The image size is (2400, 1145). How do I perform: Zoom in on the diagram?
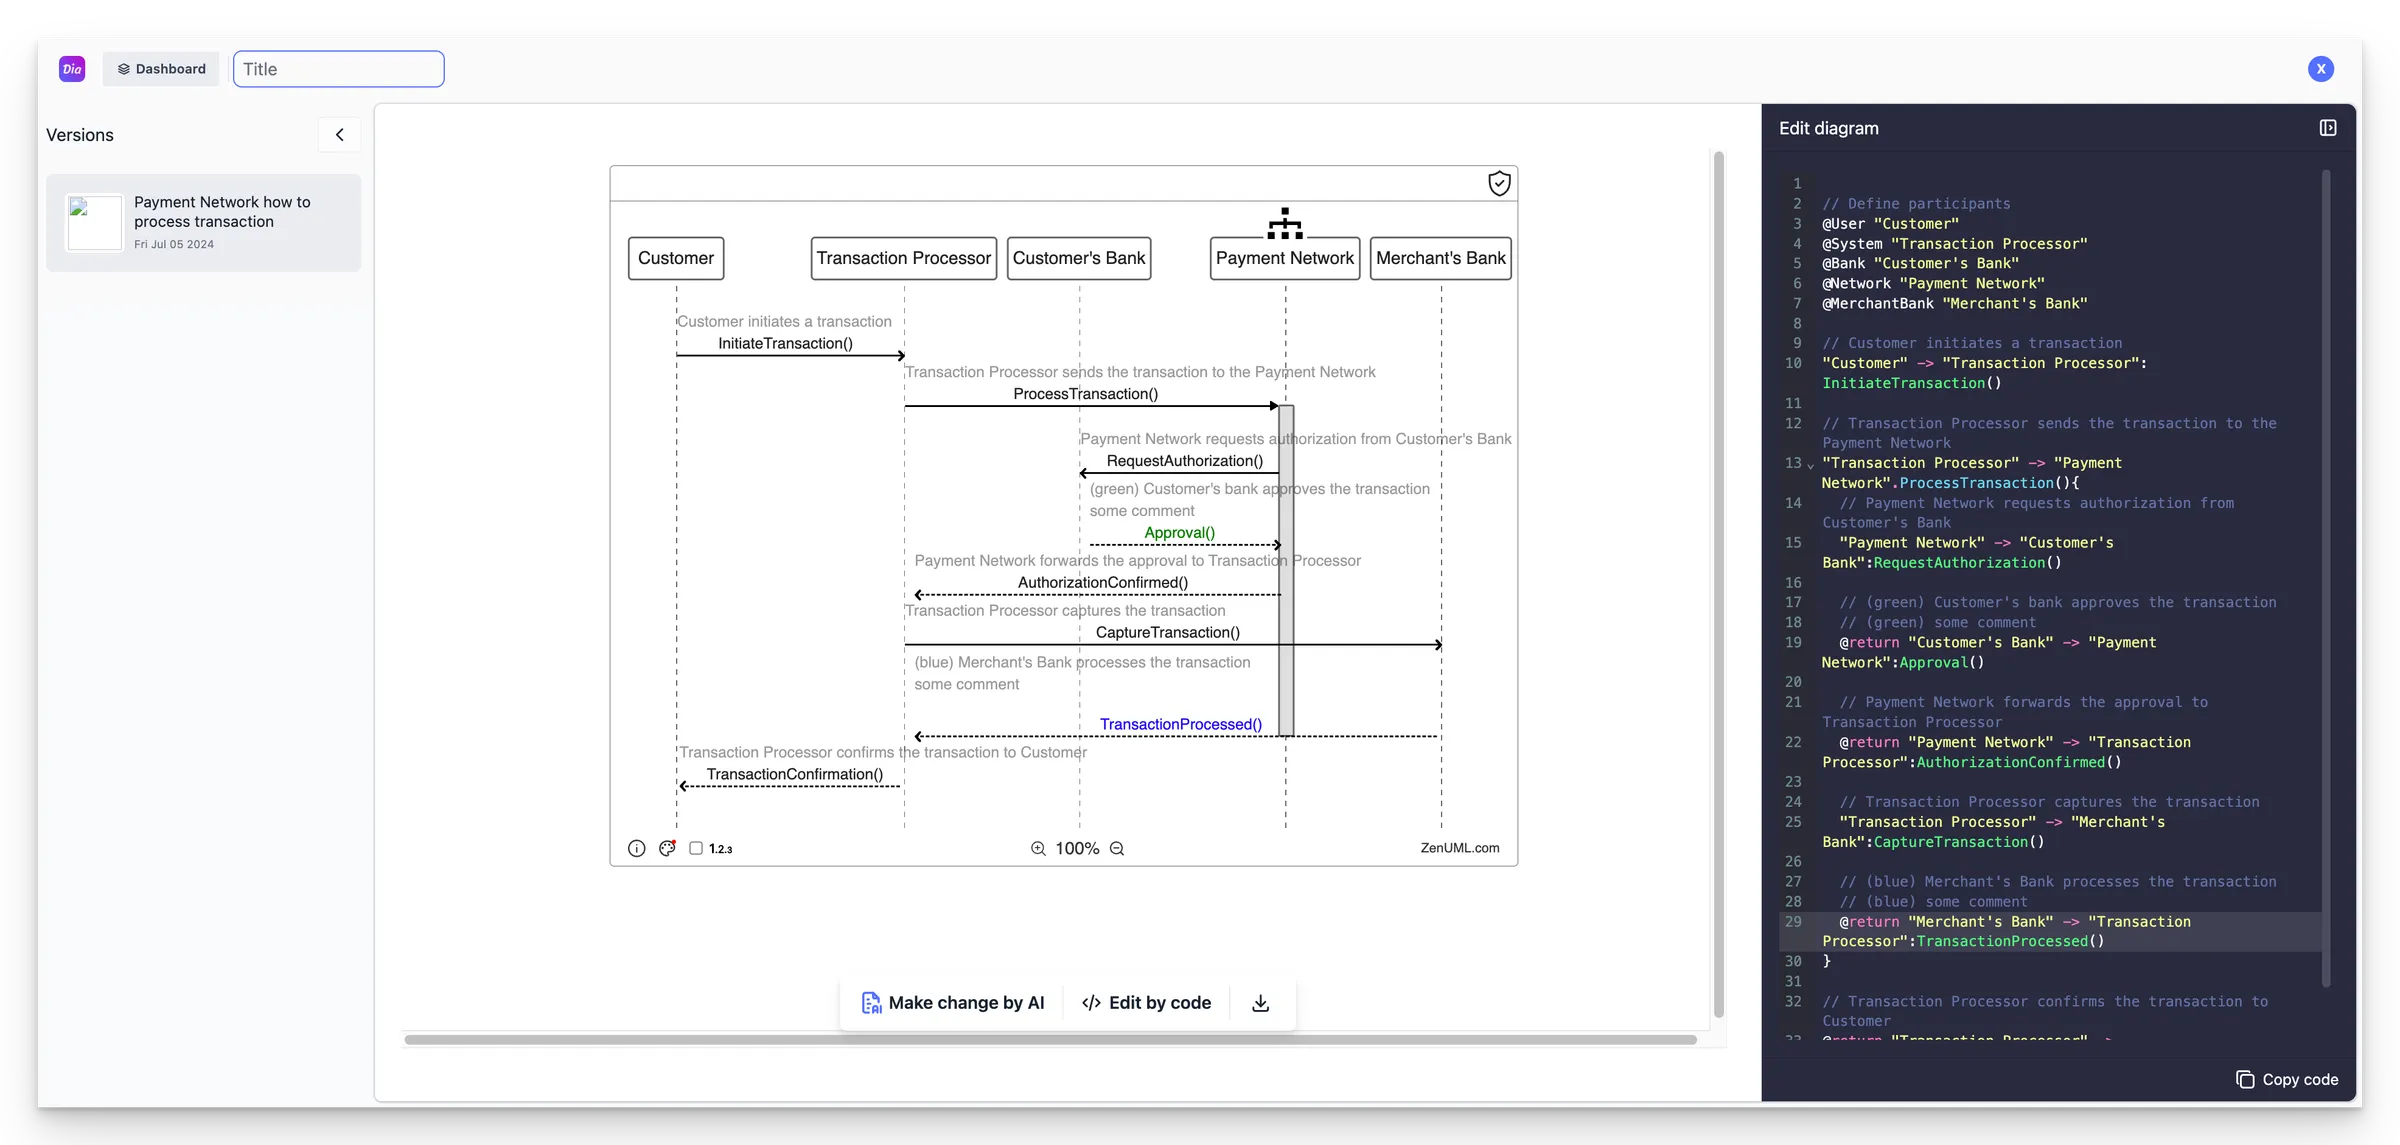pyautogui.click(x=1038, y=848)
